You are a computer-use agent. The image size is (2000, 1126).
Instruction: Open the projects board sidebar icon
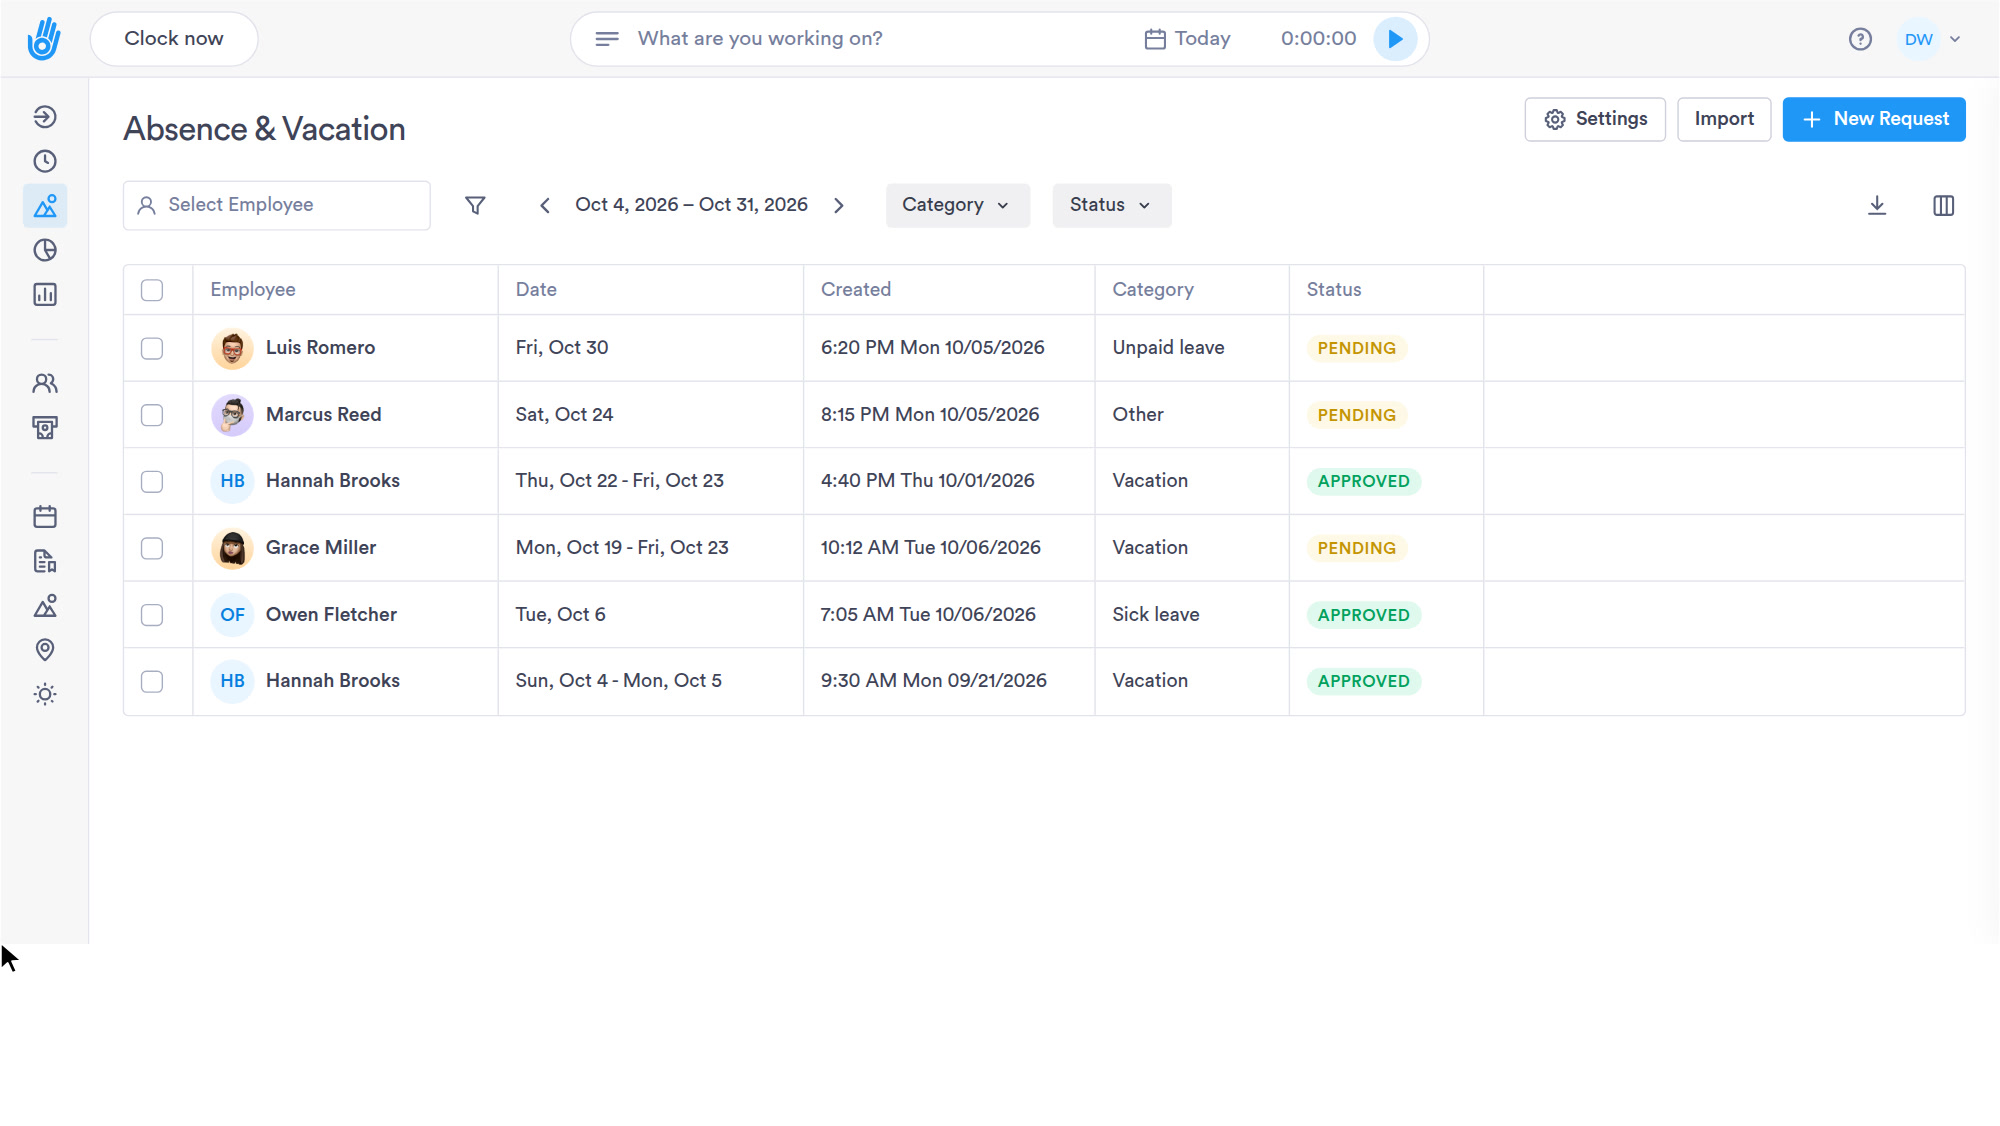[45, 428]
